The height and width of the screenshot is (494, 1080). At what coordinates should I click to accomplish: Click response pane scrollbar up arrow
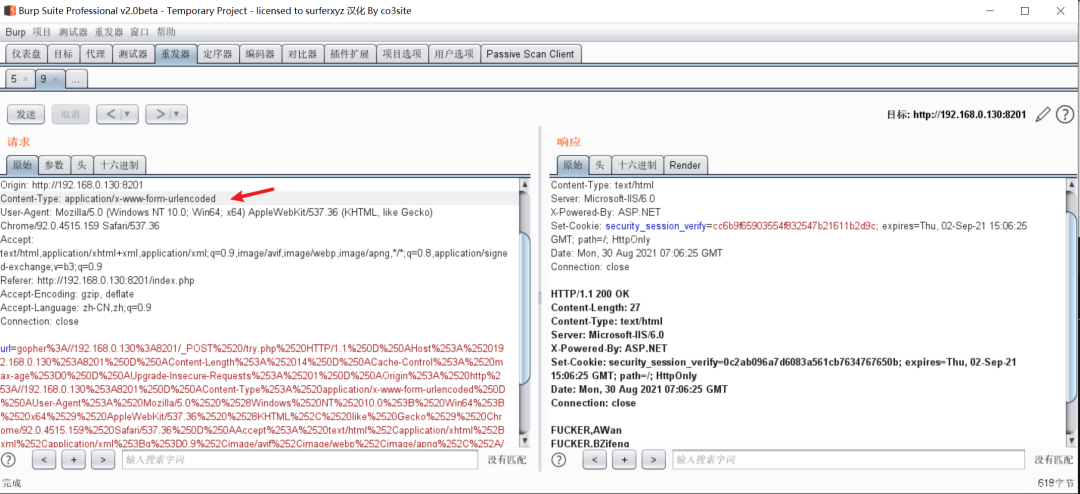(x=1074, y=185)
